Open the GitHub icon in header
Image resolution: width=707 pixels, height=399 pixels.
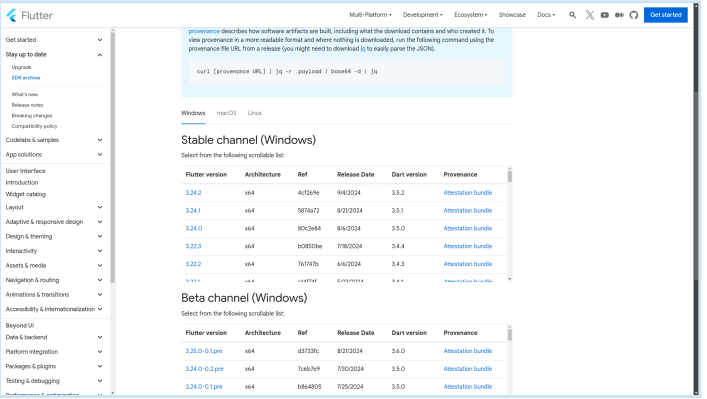(634, 15)
